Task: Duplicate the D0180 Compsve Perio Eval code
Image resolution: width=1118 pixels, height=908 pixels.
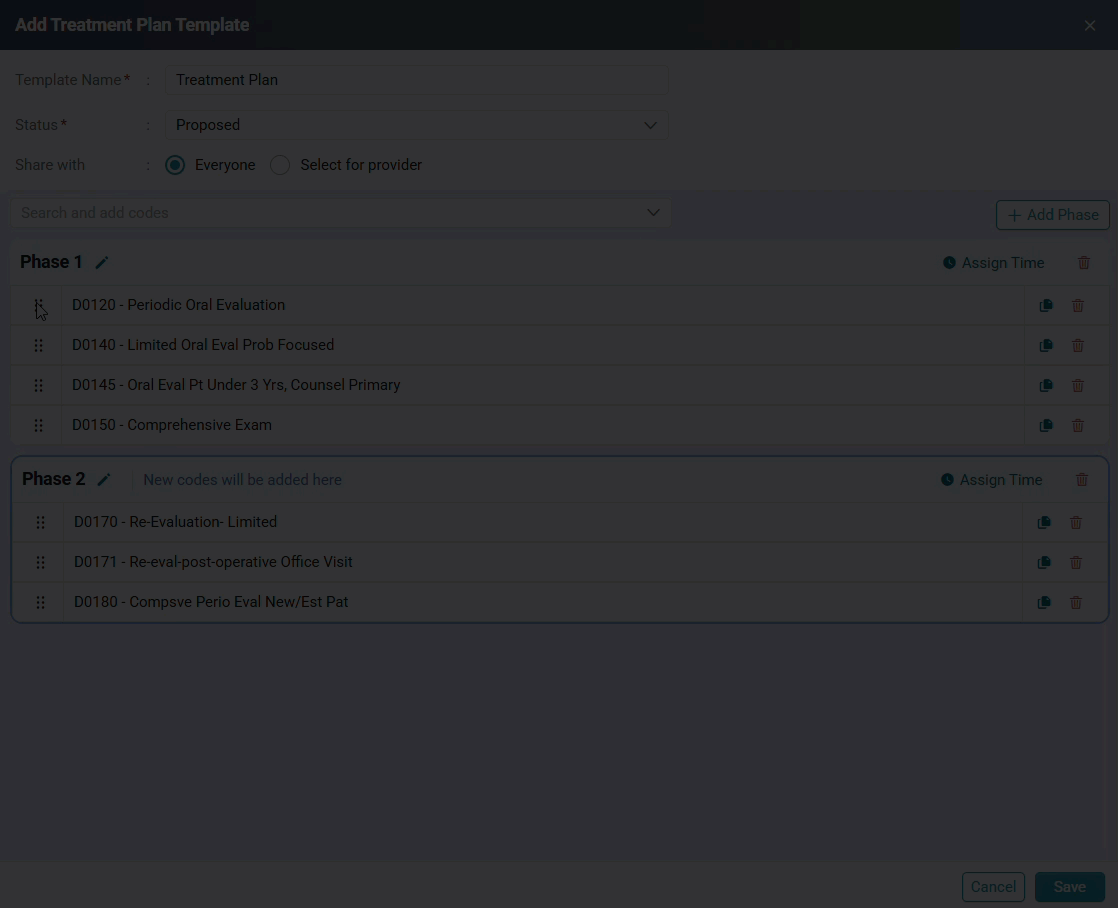Action: pyautogui.click(x=1044, y=602)
